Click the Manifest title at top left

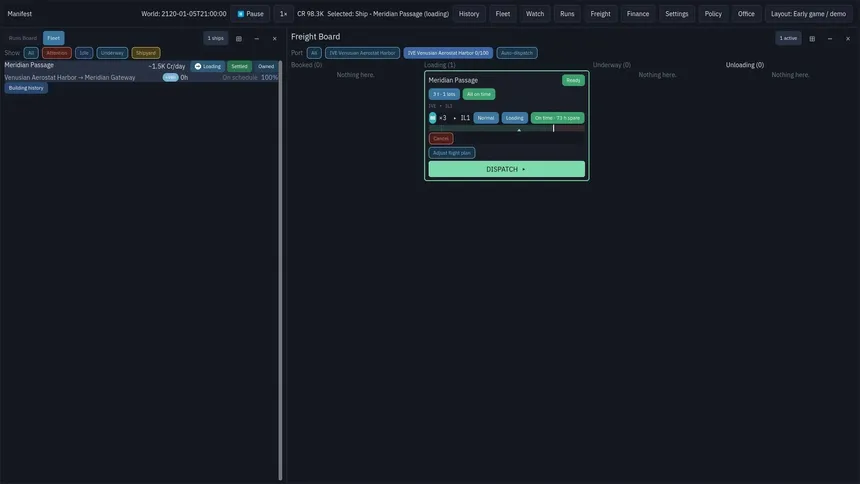pyautogui.click(x=20, y=14)
